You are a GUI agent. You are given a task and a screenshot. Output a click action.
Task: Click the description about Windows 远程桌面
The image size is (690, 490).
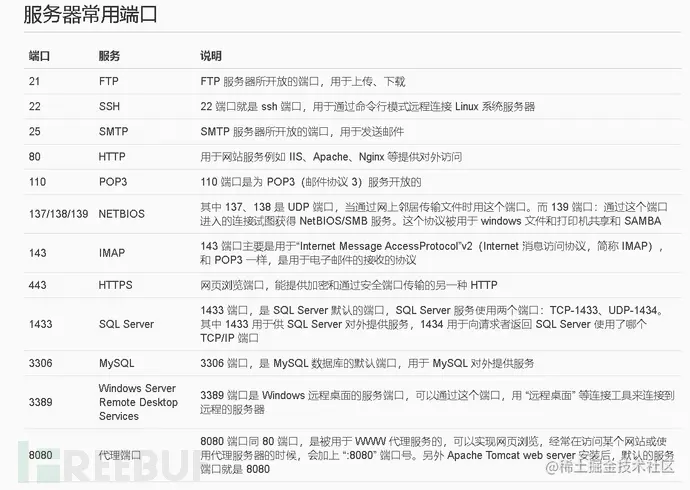point(437,402)
